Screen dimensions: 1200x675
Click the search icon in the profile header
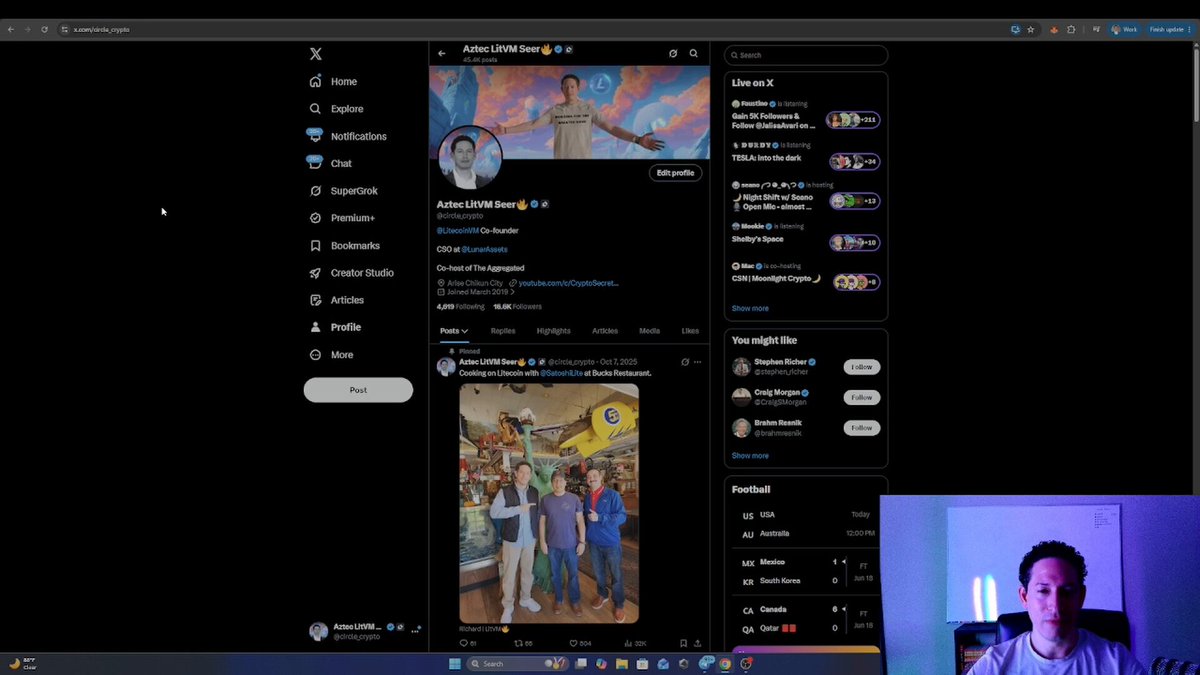tap(694, 53)
